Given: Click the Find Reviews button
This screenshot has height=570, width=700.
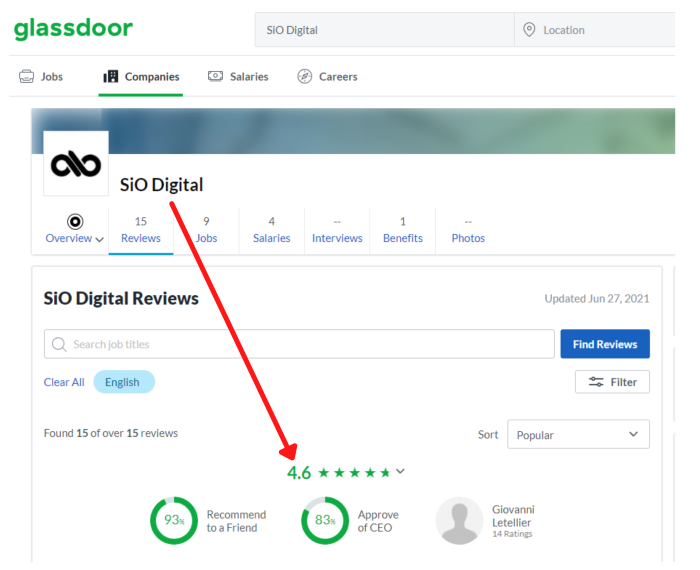Looking at the screenshot, I should pos(605,344).
